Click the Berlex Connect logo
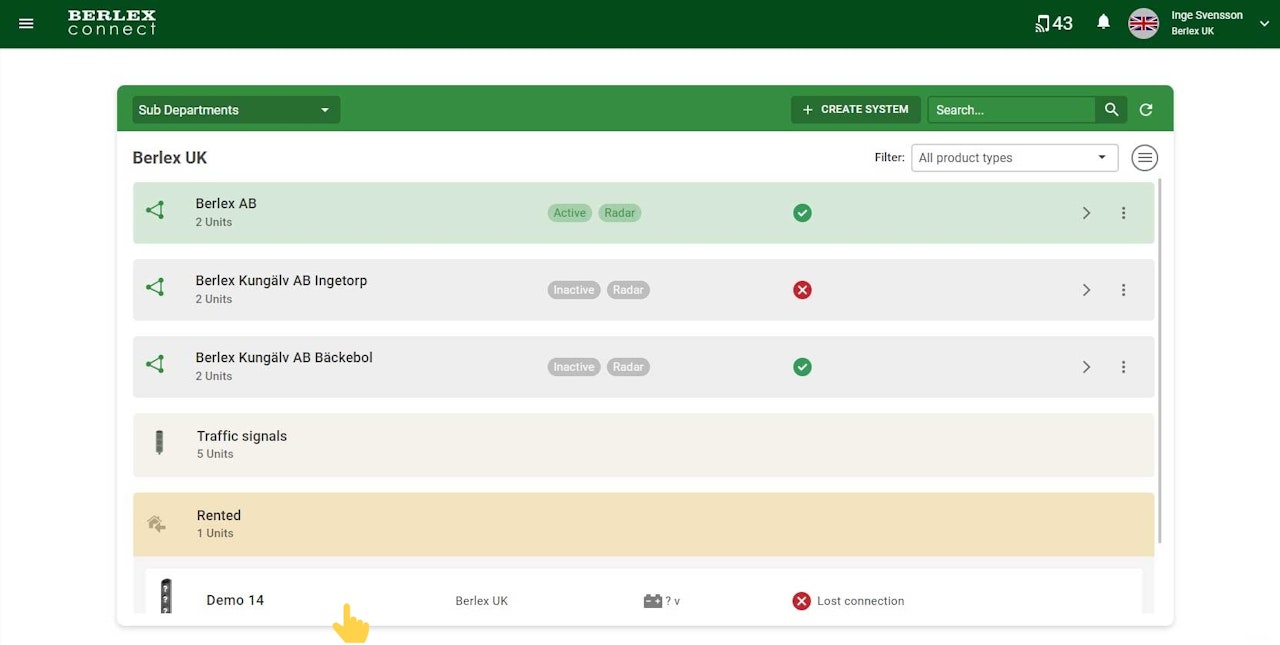The width and height of the screenshot is (1280, 645). click(112, 23)
